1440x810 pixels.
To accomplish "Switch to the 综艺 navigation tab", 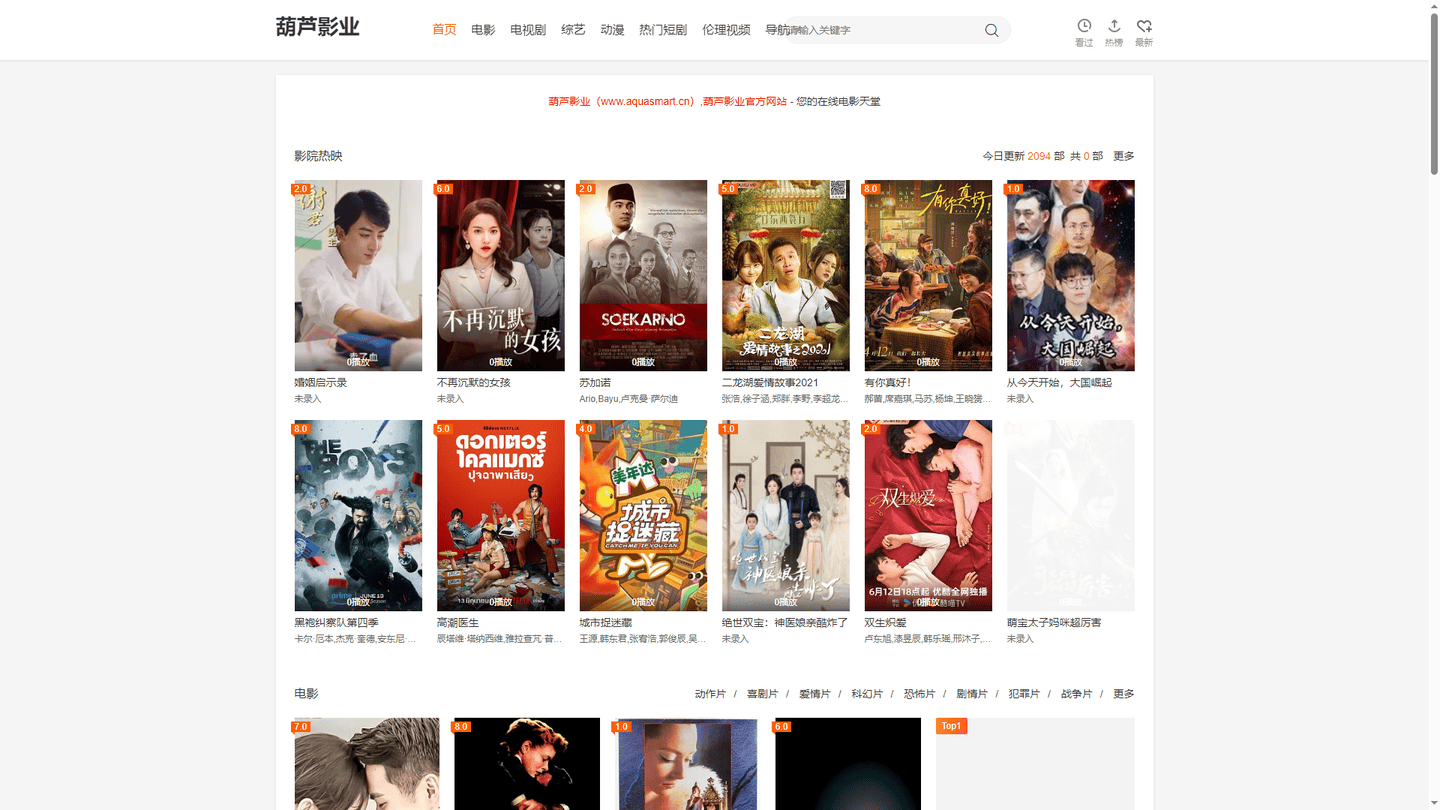I will click(573, 30).
